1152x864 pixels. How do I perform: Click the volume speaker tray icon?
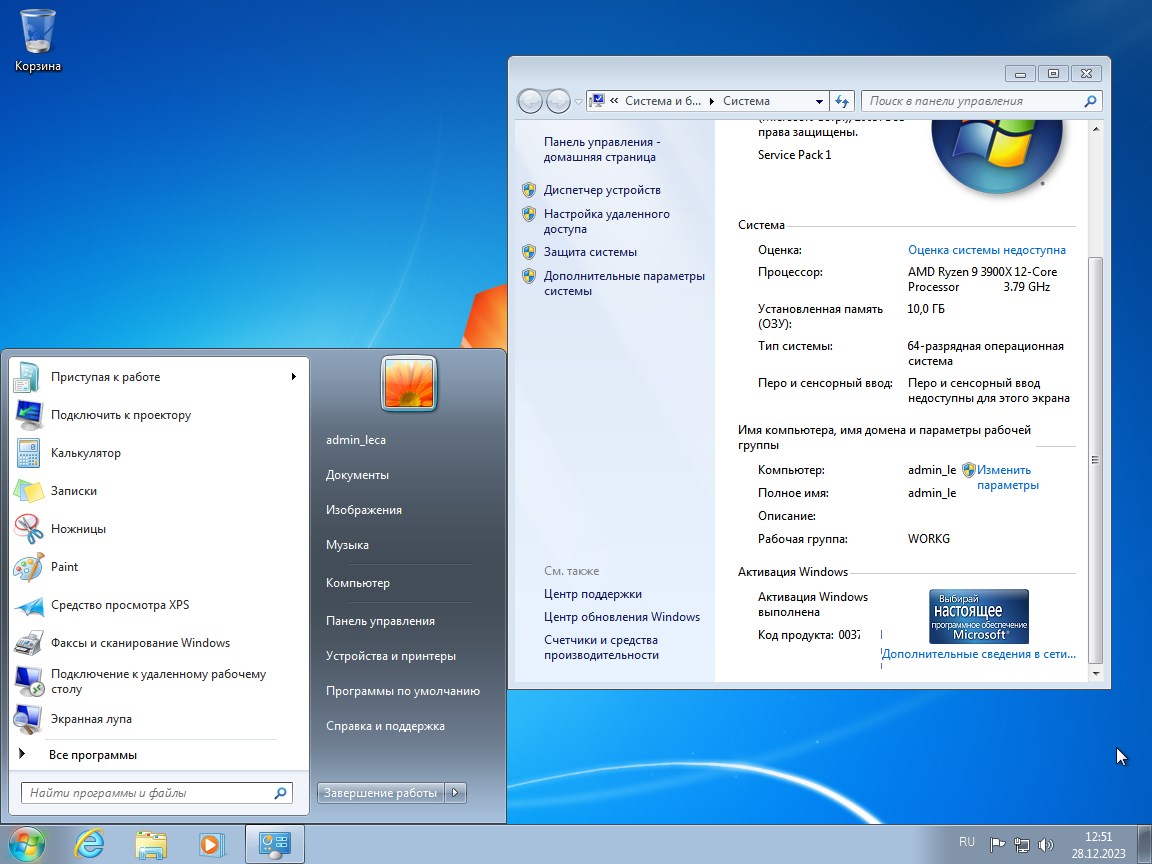[x=1045, y=845]
